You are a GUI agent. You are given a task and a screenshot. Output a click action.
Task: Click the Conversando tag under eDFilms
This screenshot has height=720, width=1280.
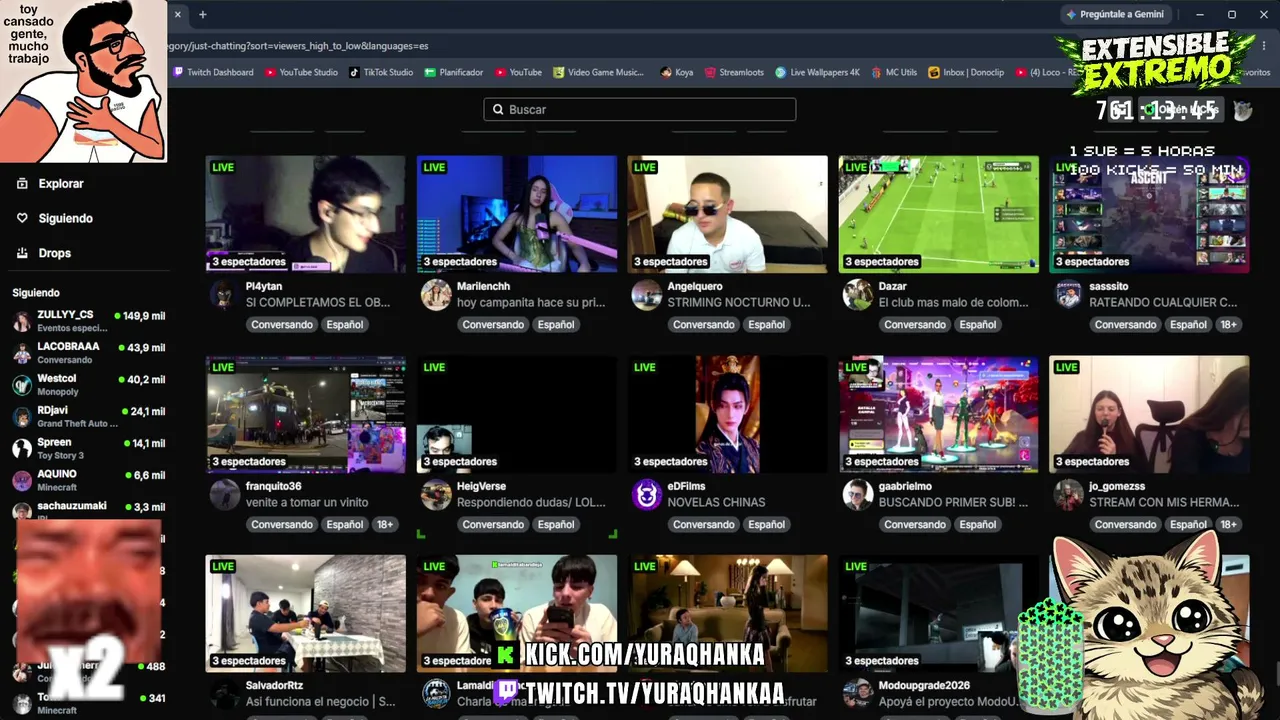pos(704,524)
